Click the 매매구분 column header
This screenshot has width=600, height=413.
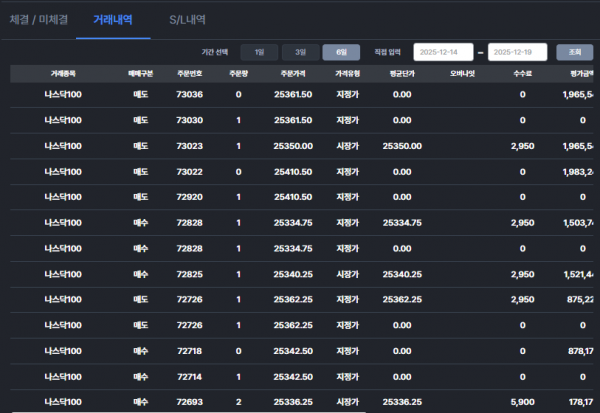tap(140, 73)
